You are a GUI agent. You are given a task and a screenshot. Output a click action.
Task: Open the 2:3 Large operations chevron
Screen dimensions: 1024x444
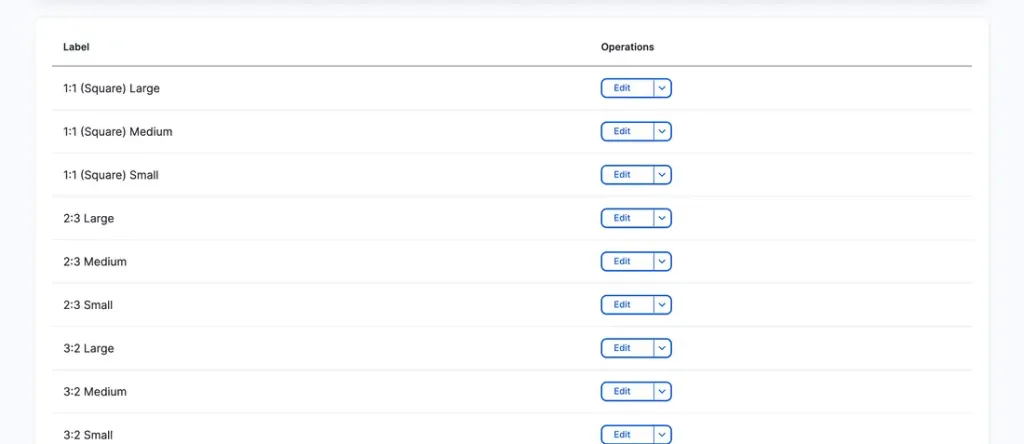(x=662, y=218)
